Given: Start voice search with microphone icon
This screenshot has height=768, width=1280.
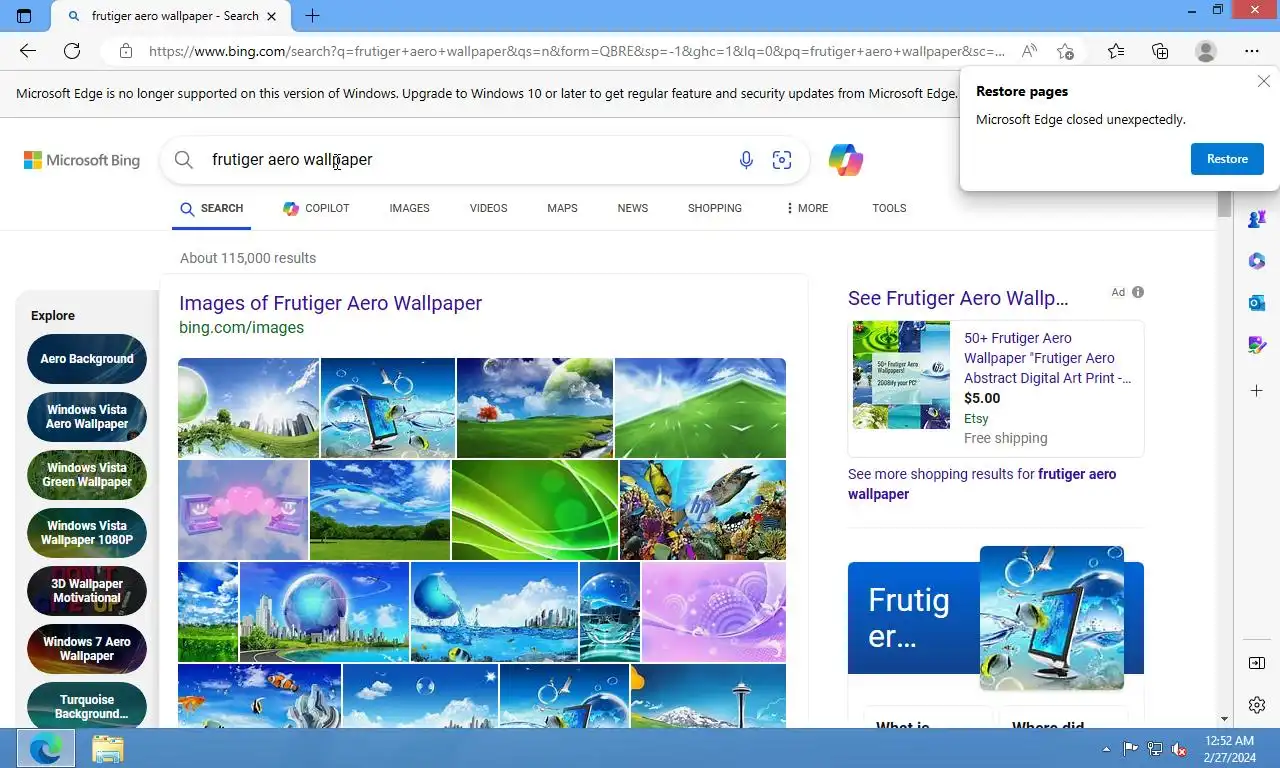Looking at the screenshot, I should click(746, 160).
